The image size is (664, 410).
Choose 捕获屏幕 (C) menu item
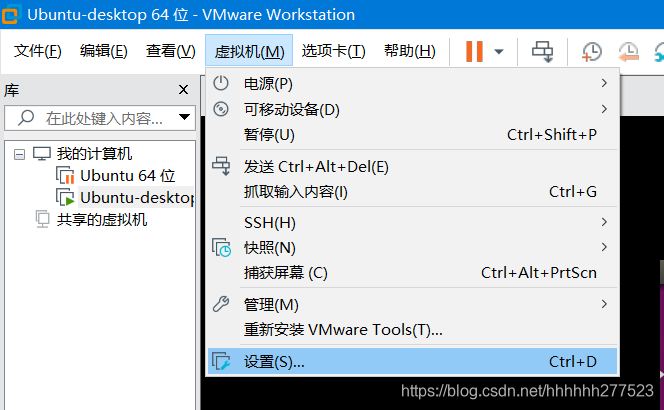pos(412,272)
